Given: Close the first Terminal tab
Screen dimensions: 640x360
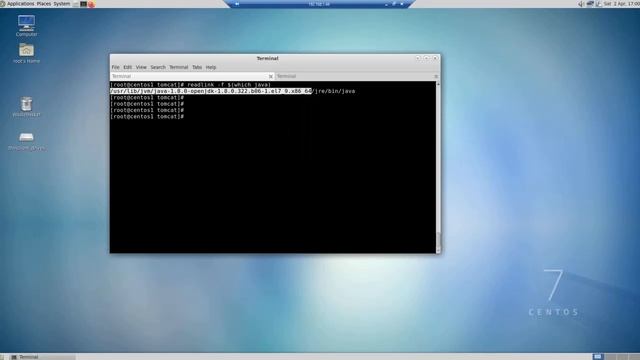Looking at the screenshot, I should pyautogui.click(x=271, y=76).
